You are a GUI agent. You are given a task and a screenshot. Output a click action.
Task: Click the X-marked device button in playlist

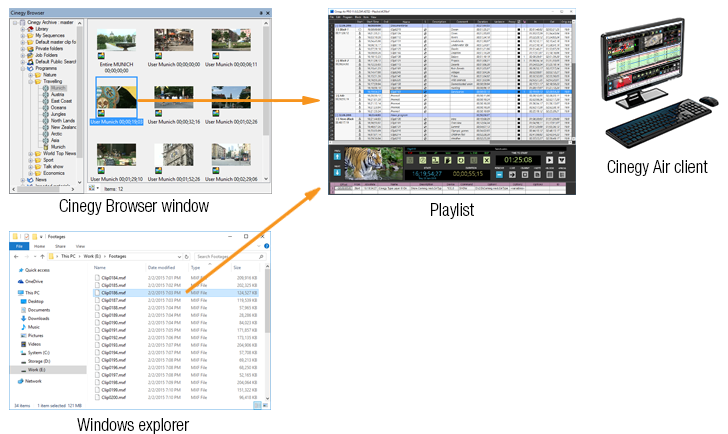click(x=486, y=160)
